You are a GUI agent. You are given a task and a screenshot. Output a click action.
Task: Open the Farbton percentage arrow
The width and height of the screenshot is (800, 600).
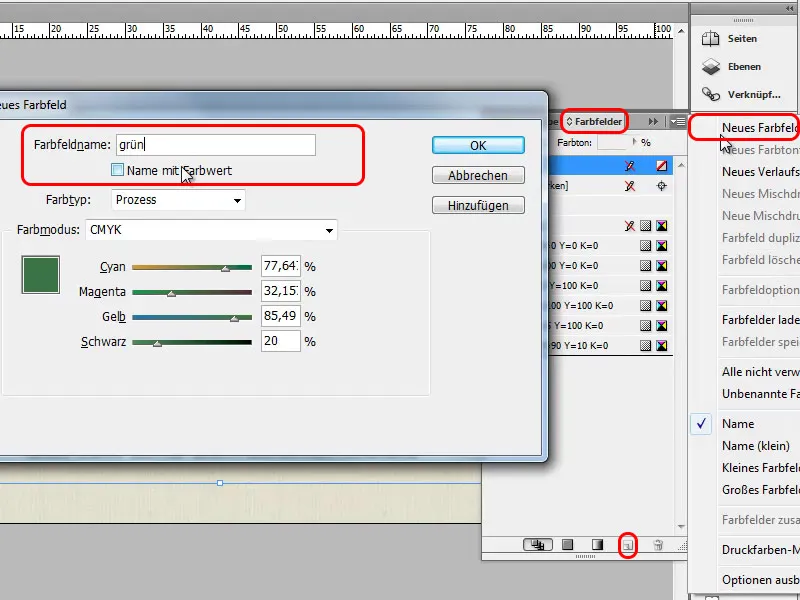coord(634,142)
